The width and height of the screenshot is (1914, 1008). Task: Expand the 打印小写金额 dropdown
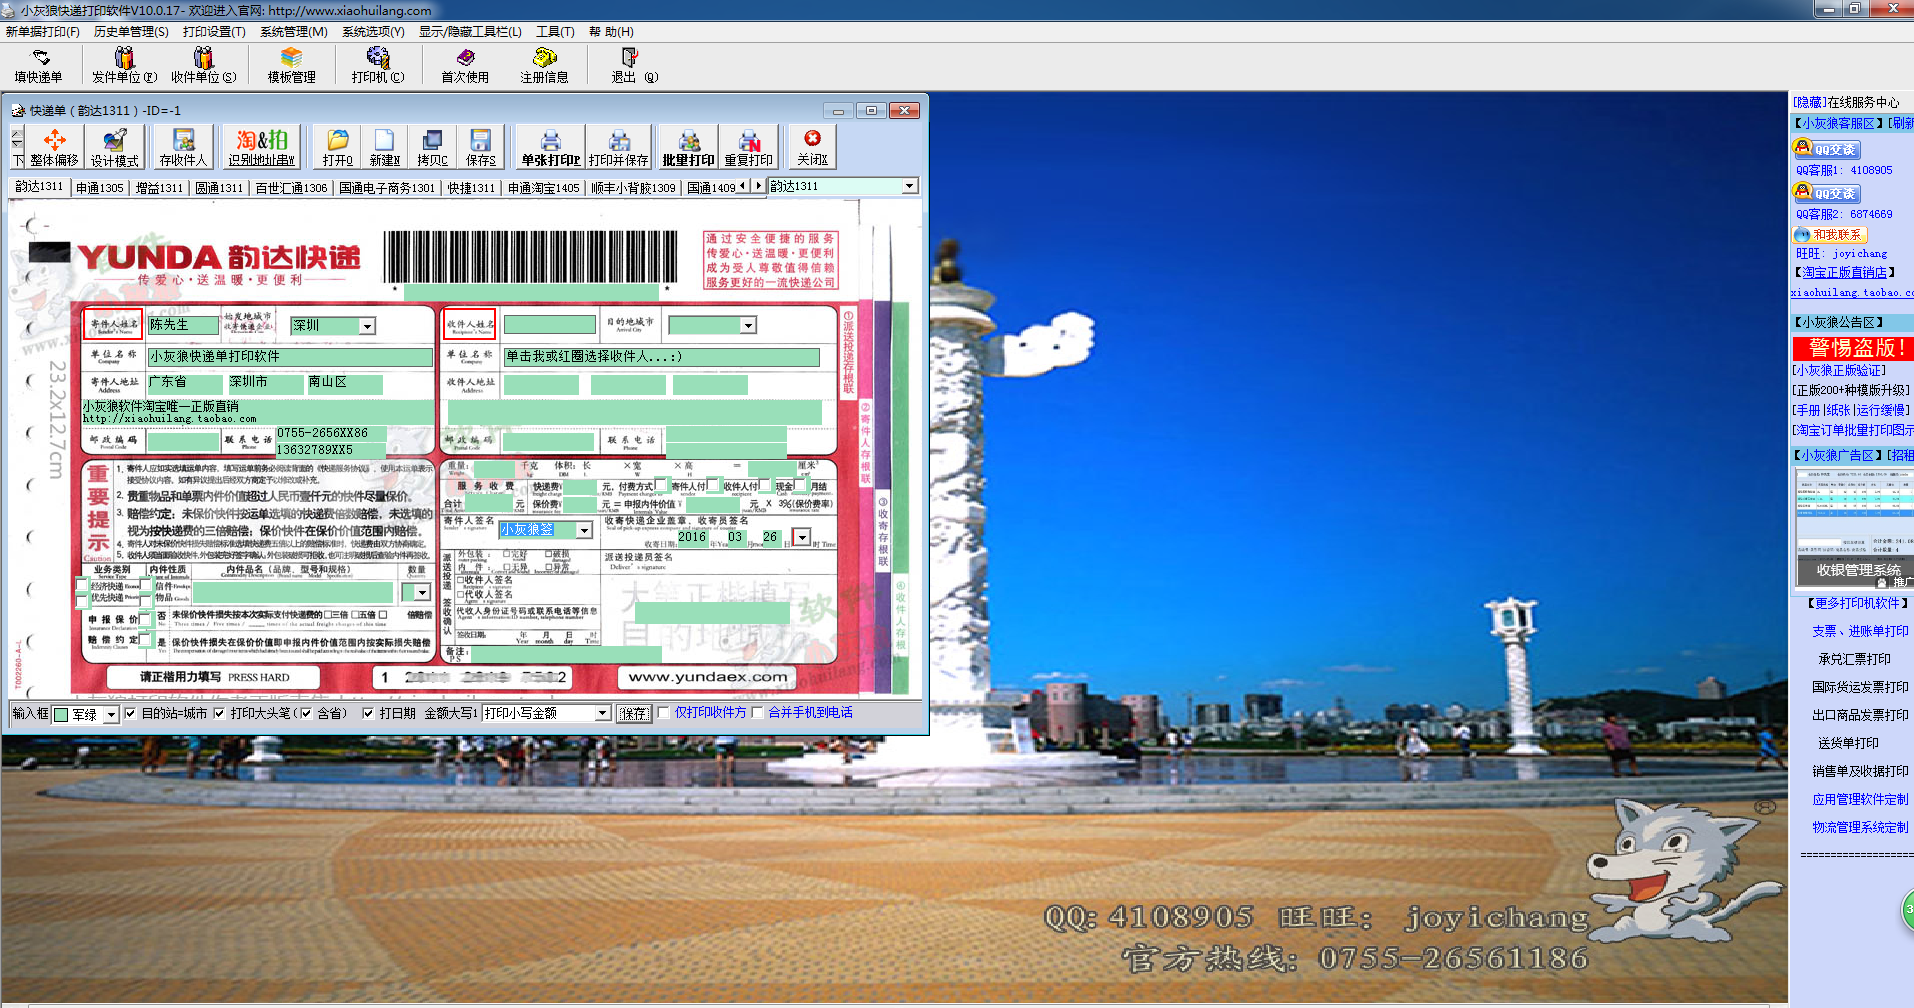click(x=602, y=713)
